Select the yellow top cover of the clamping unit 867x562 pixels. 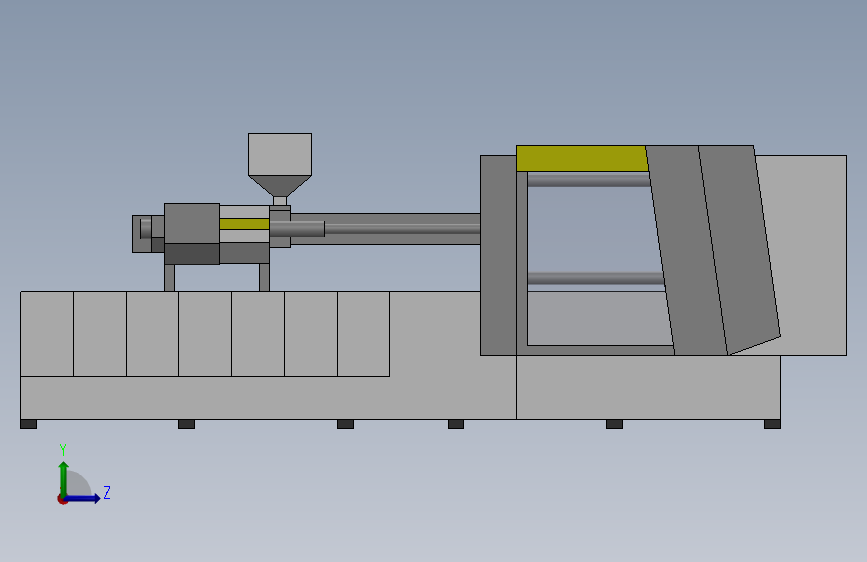click(x=582, y=158)
